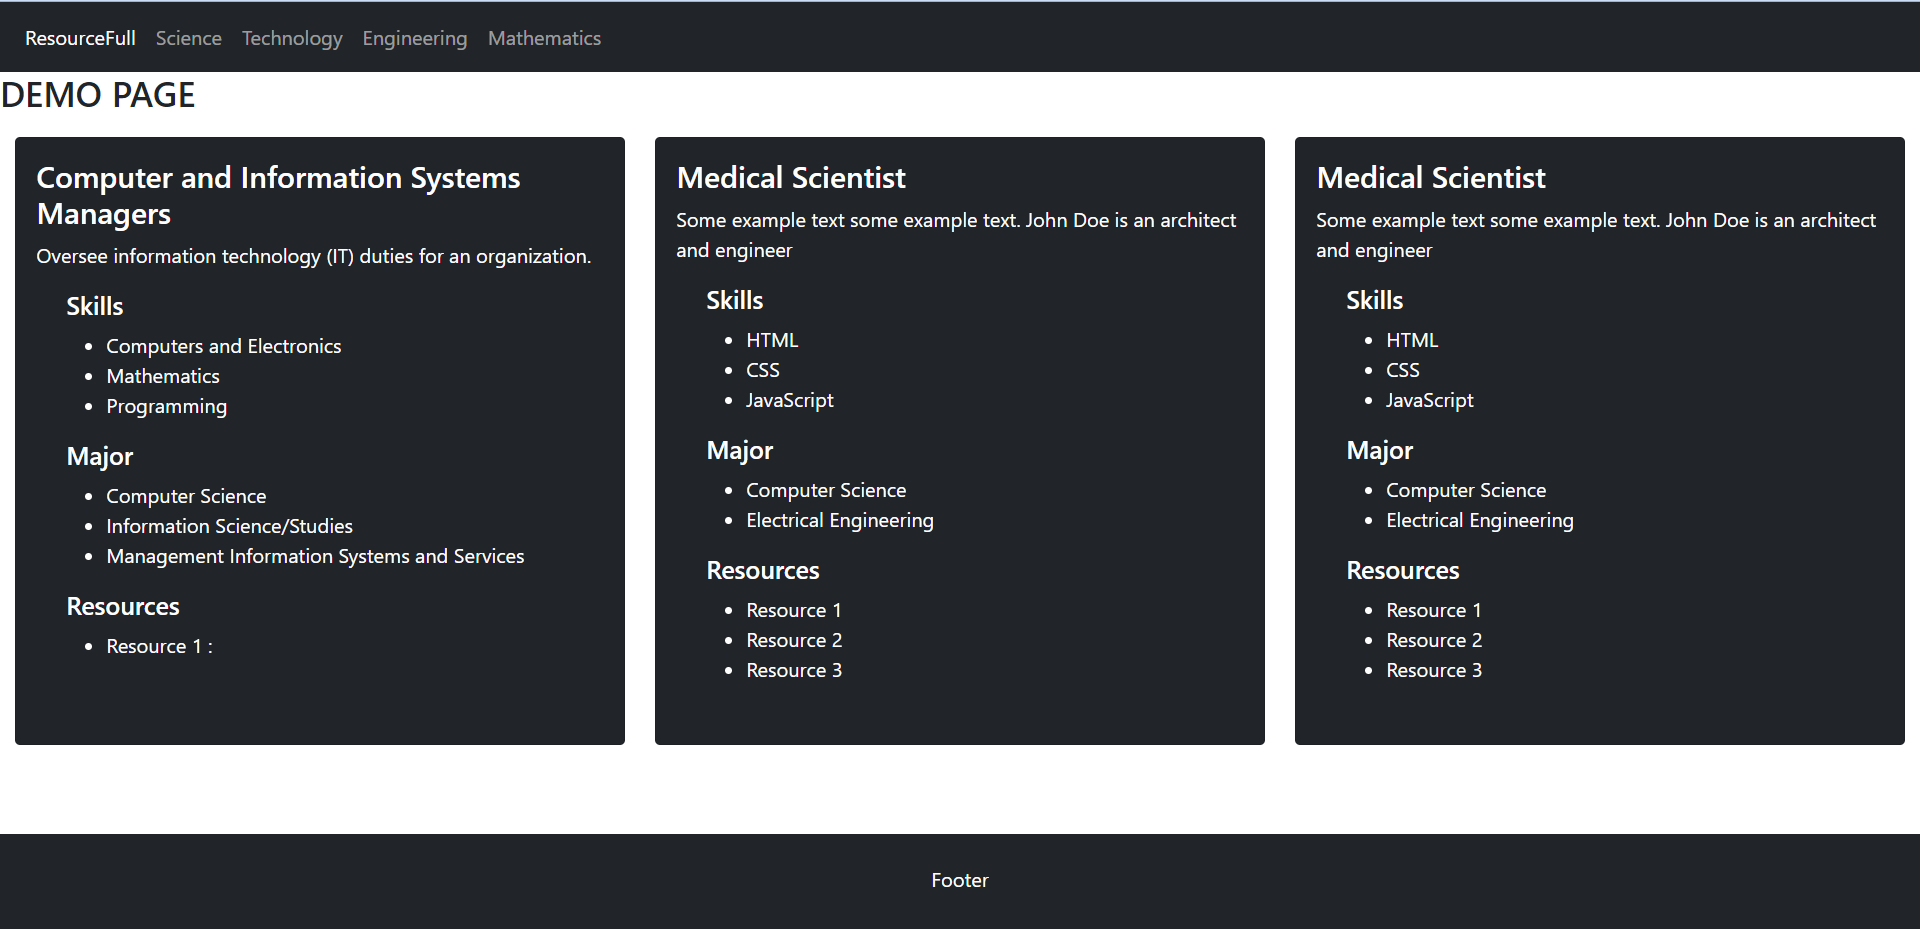Screen dimensions: 1920x929
Task: Click Resource 3 in the middle card
Action: 794,670
